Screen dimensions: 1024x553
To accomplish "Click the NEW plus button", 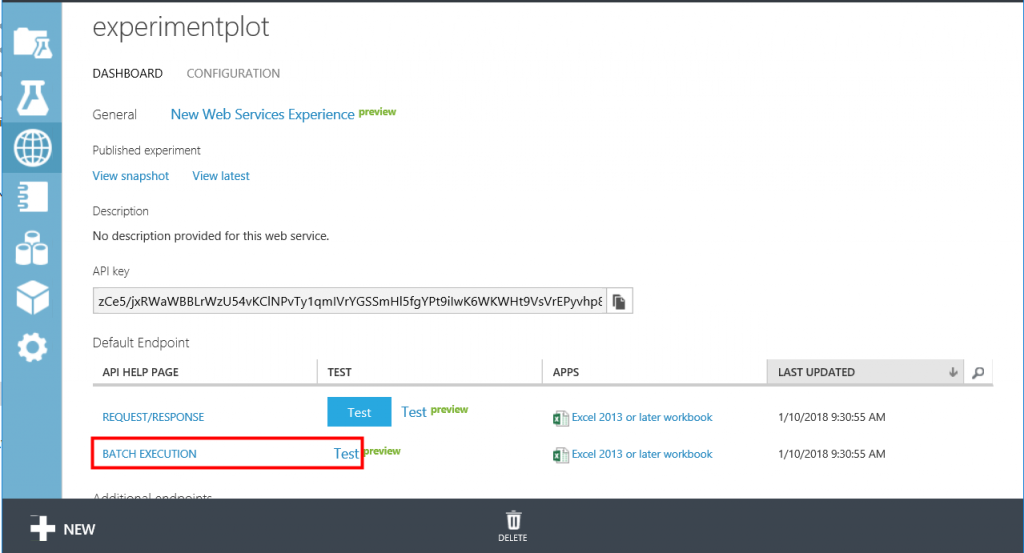I will (63, 528).
